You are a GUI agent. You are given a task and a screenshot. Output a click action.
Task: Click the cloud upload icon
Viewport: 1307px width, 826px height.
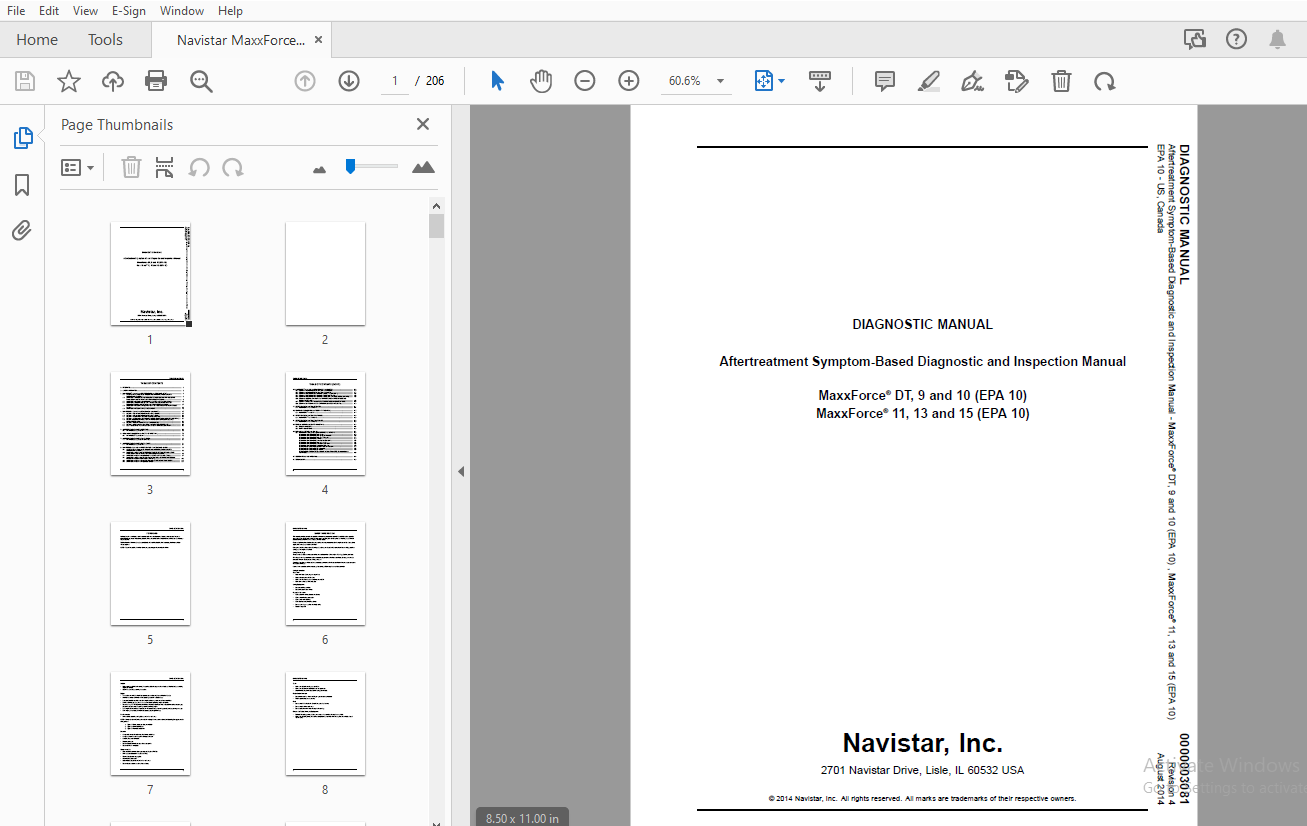coord(113,81)
